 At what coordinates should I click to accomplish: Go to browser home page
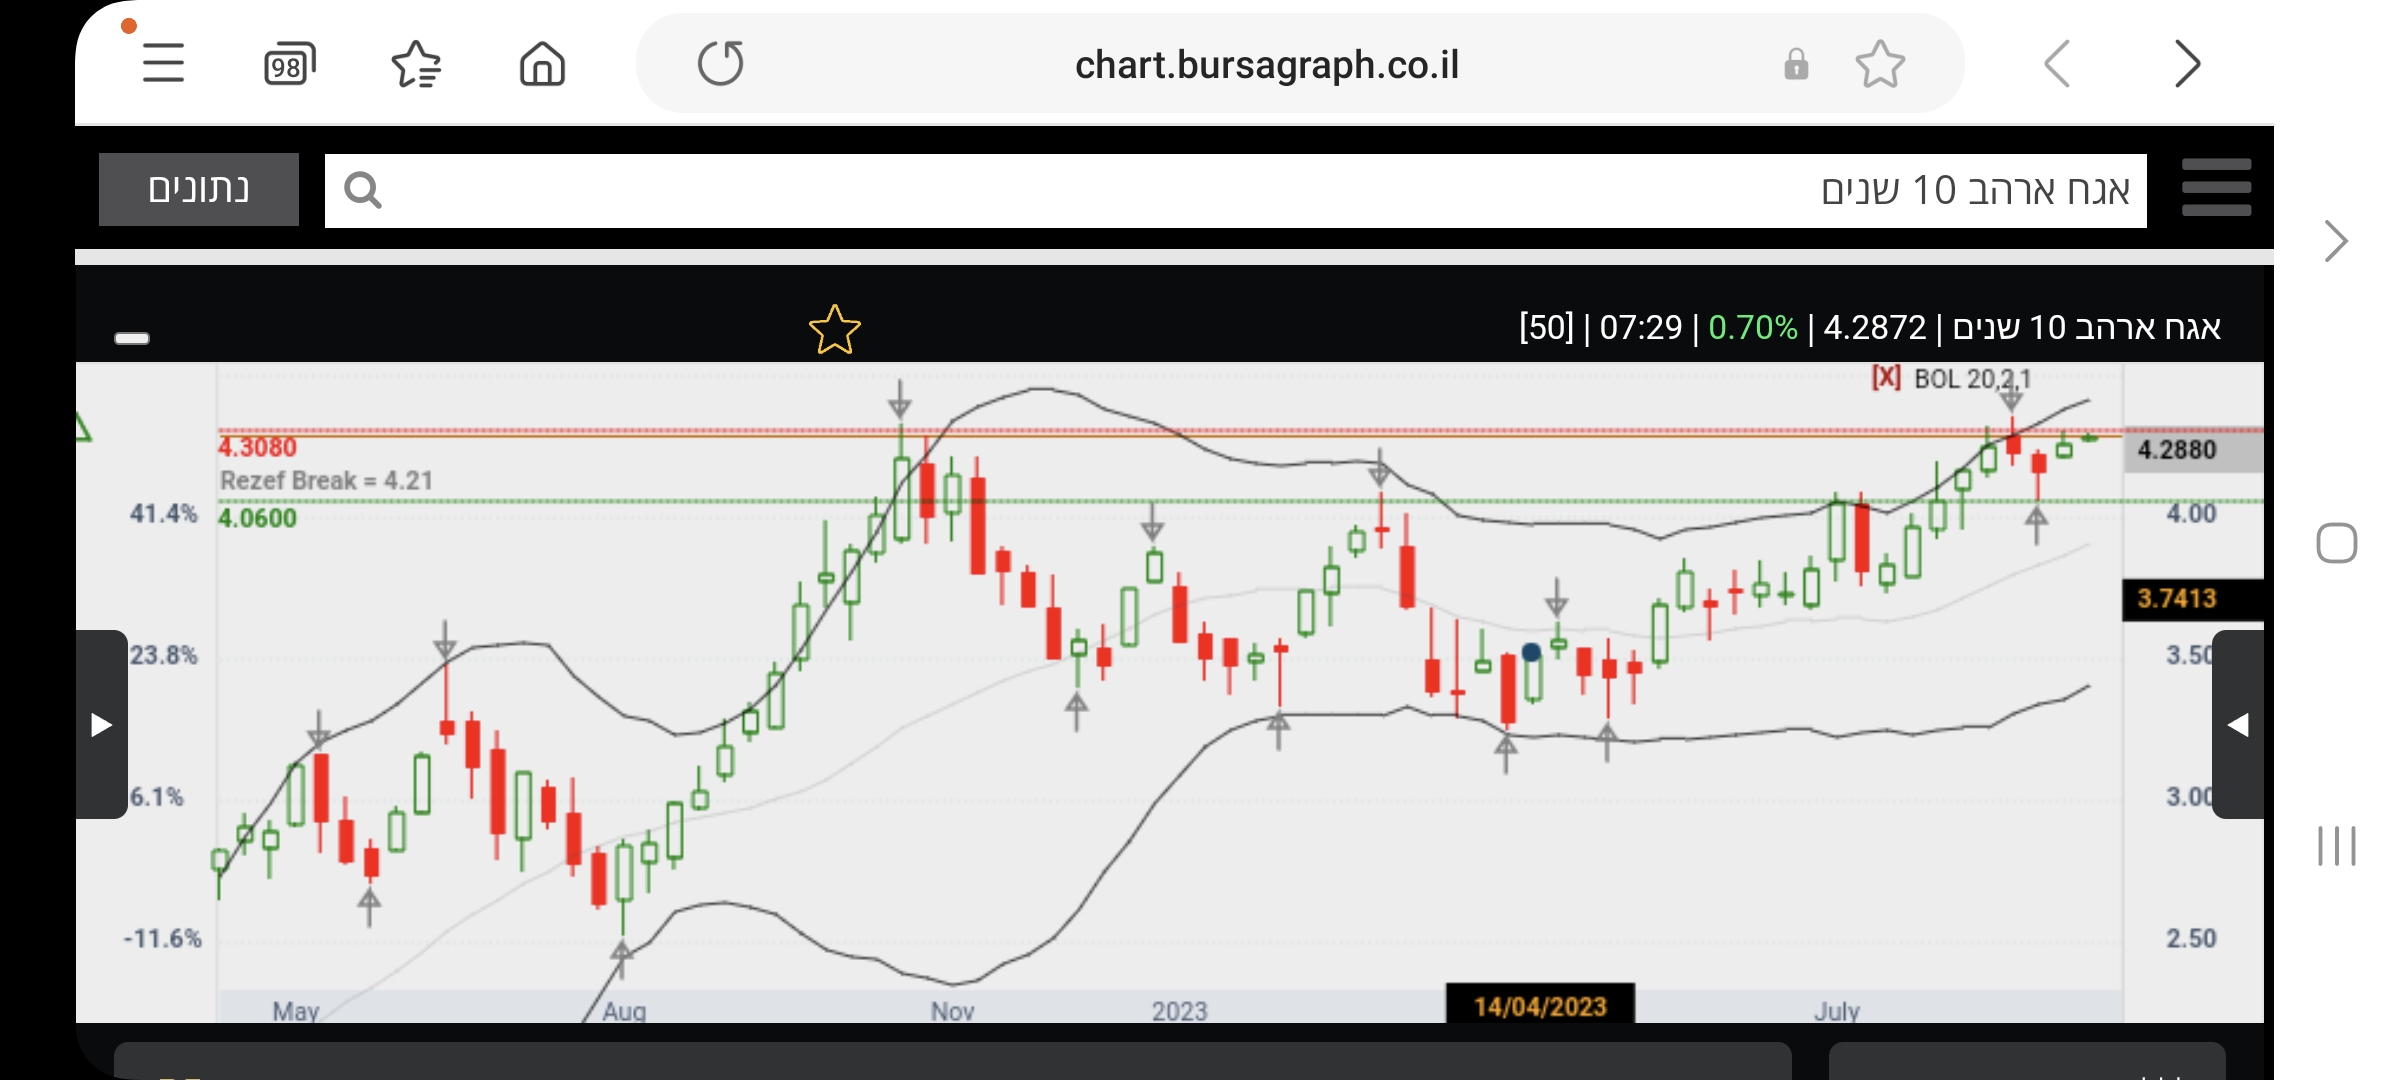pyautogui.click(x=542, y=65)
